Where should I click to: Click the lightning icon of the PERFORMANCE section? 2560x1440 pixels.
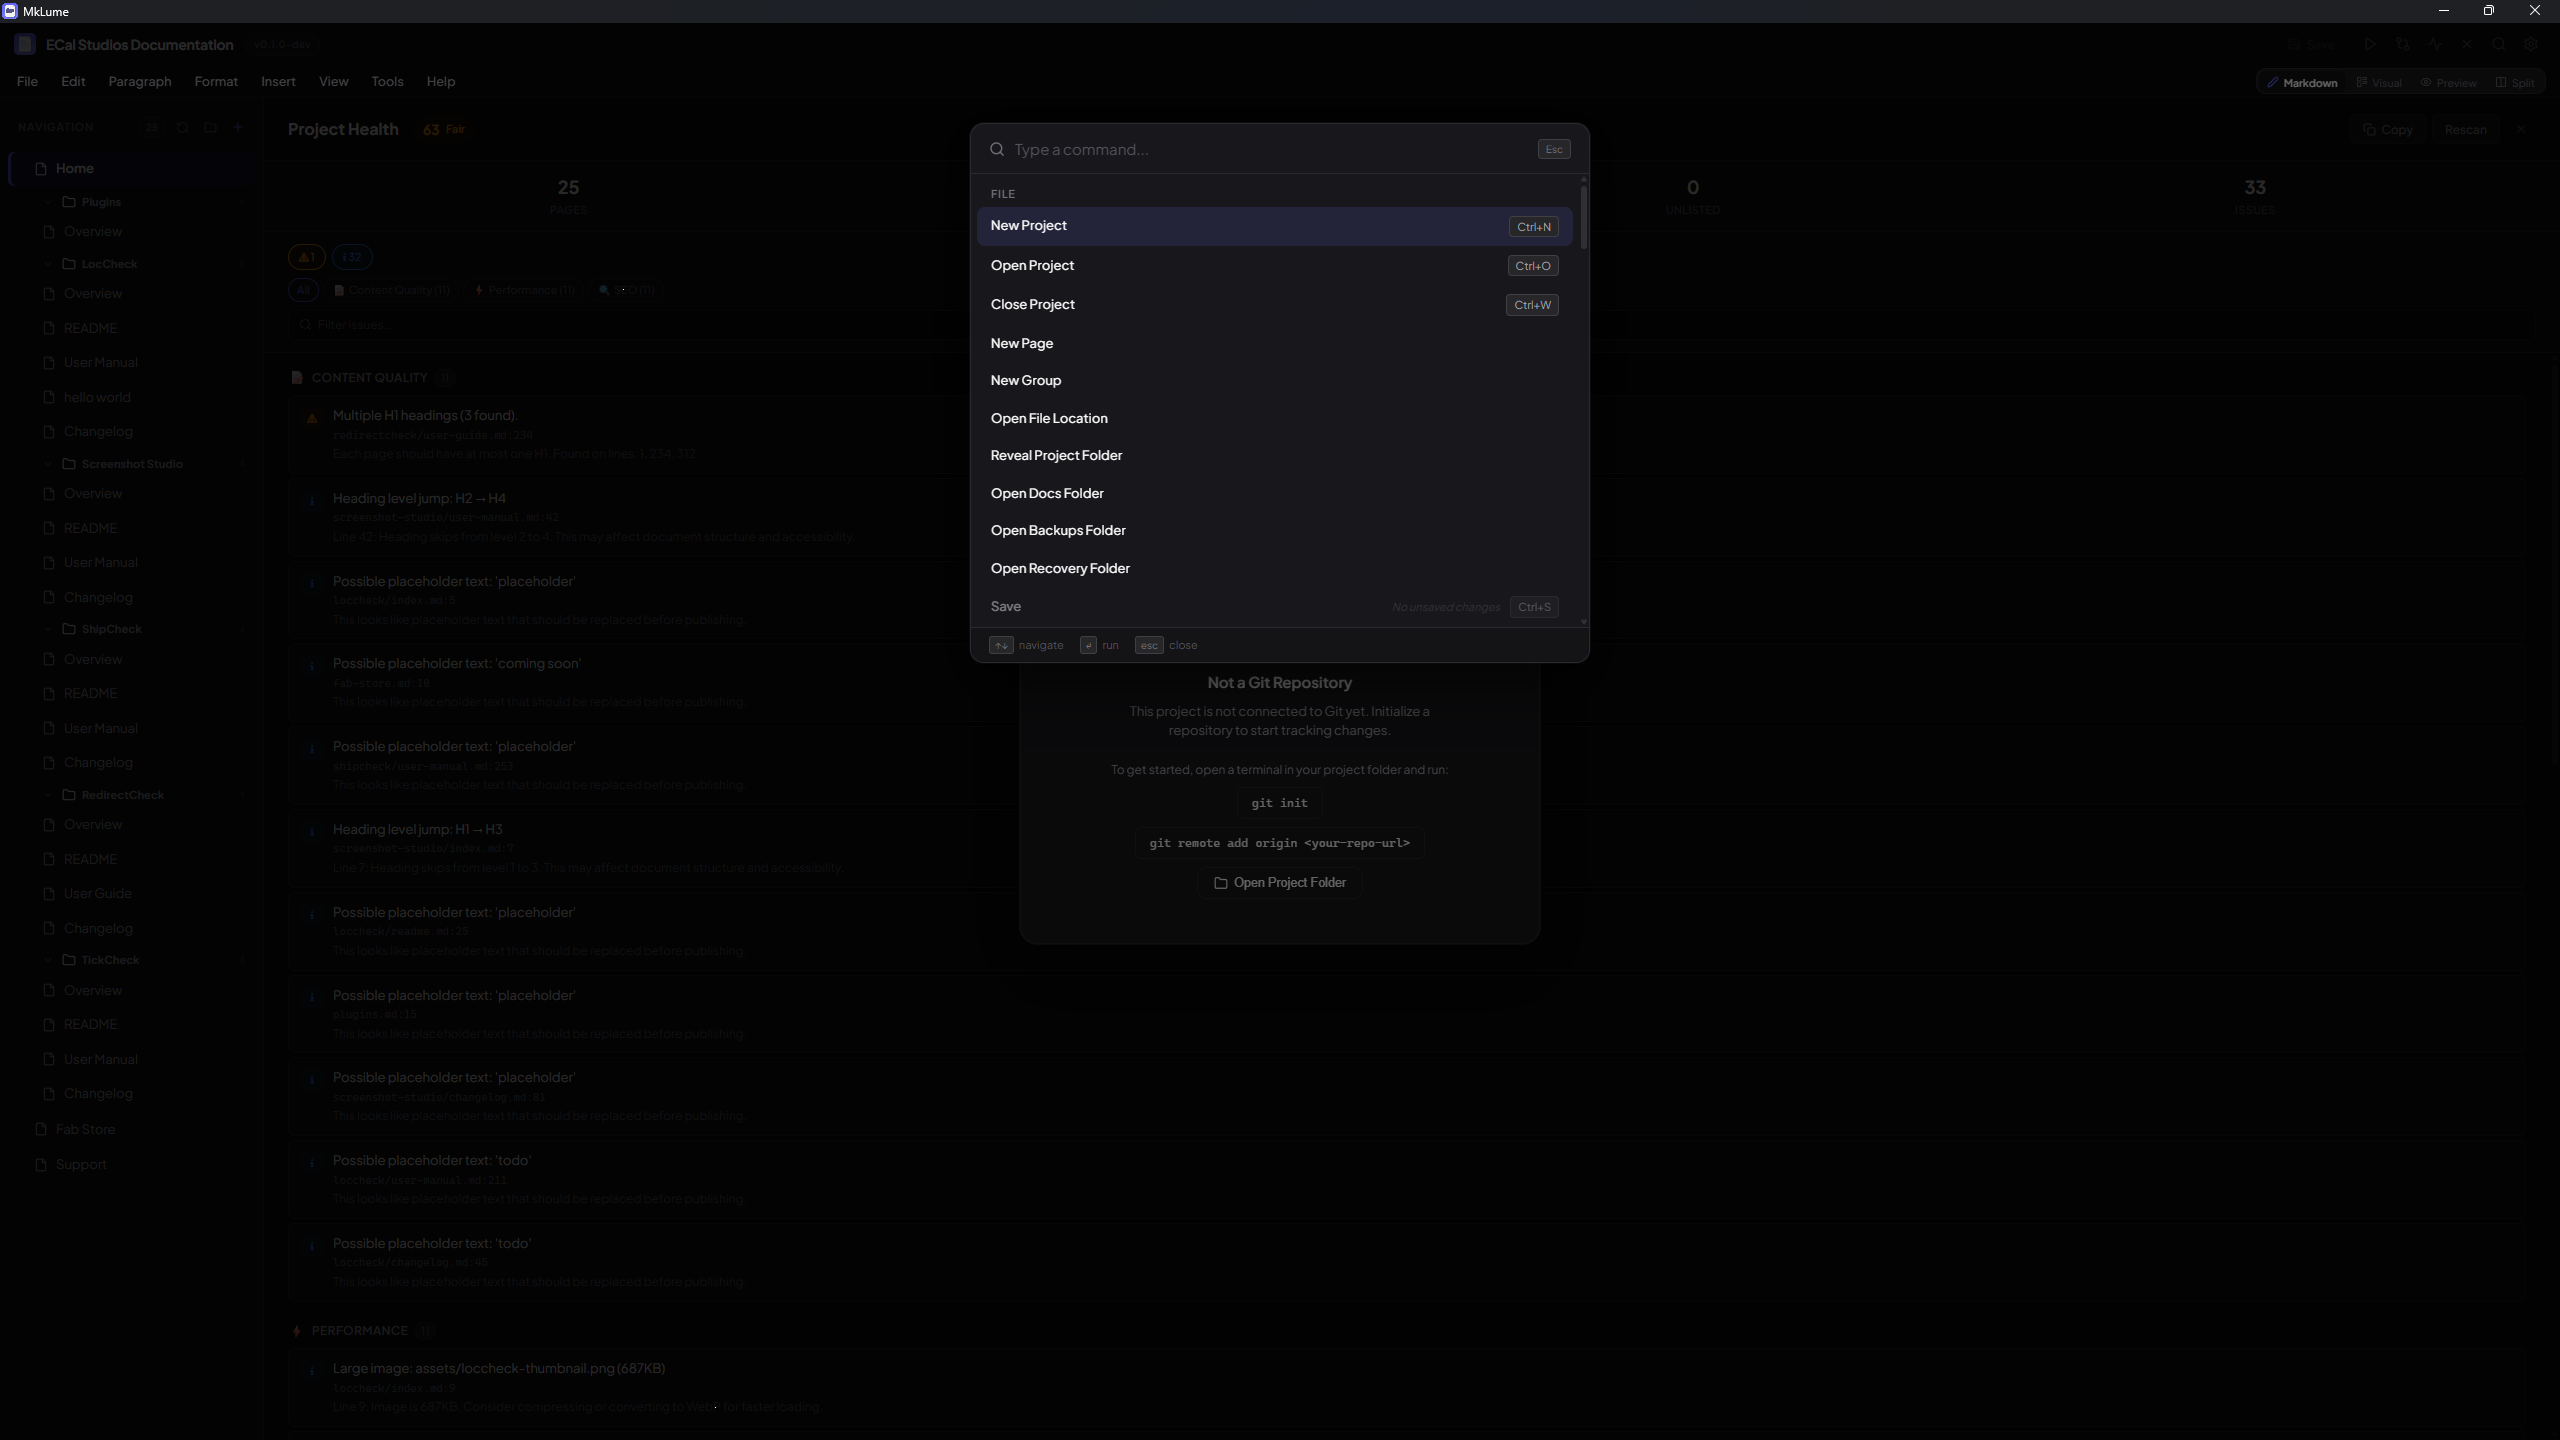coord(296,1330)
